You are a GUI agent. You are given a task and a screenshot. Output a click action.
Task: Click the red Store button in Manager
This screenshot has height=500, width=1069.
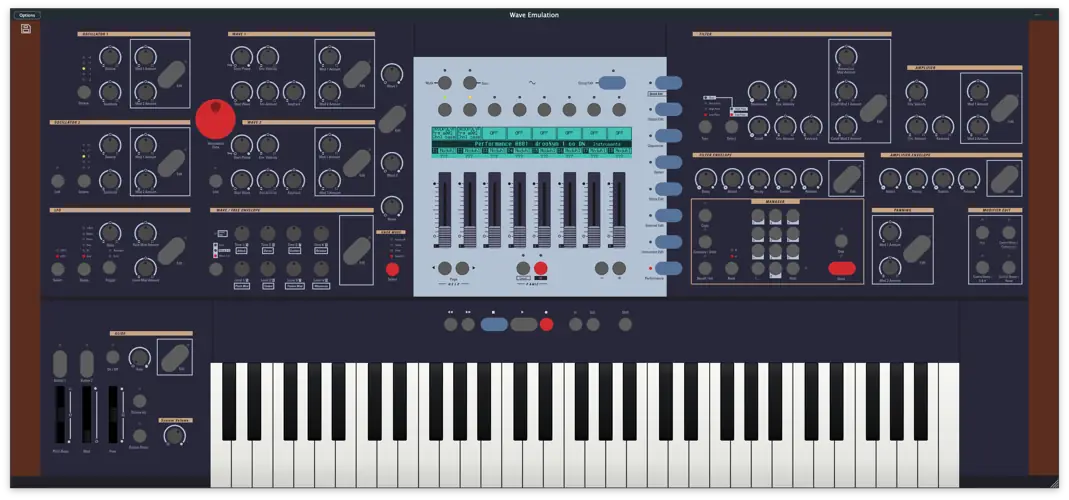point(842,268)
